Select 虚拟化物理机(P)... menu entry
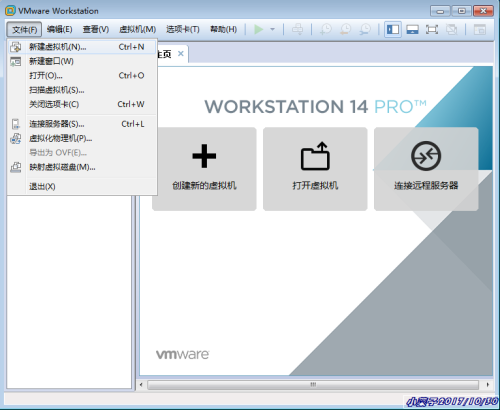The width and height of the screenshot is (500, 410). (x=82, y=138)
